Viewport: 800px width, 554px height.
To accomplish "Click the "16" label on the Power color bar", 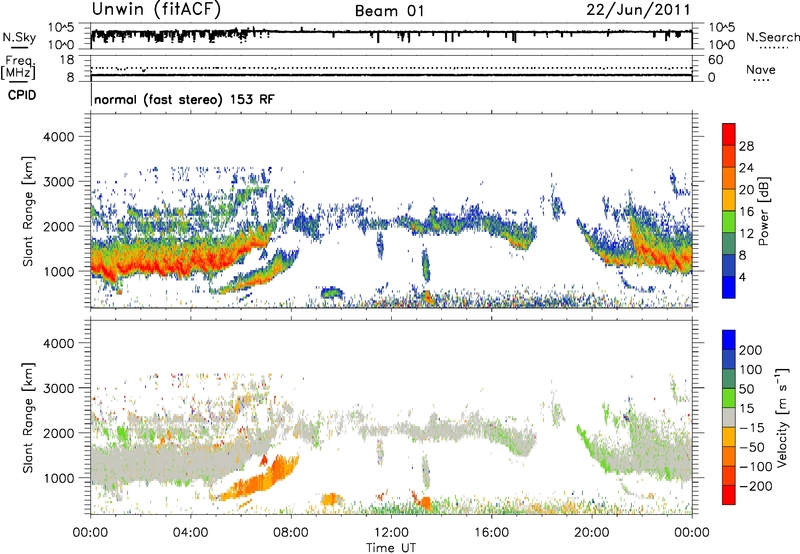I will pos(746,212).
